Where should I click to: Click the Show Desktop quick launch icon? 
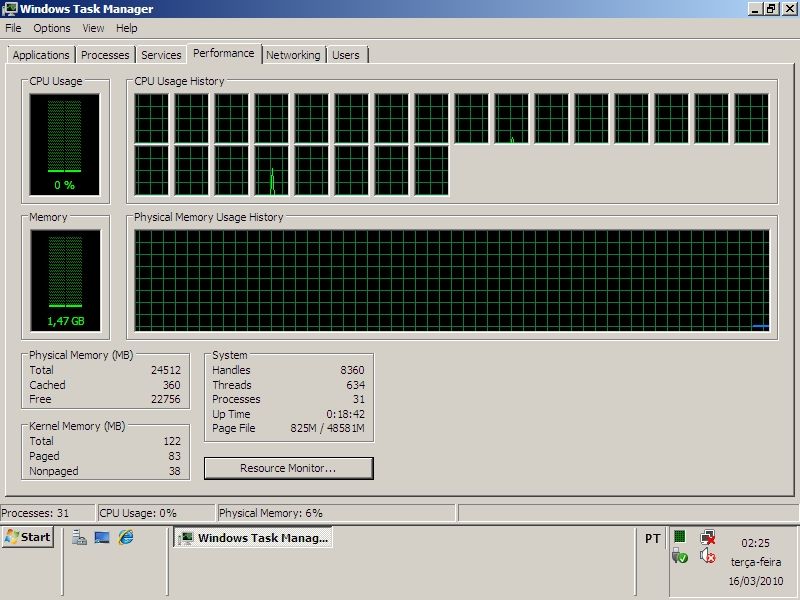(x=102, y=537)
